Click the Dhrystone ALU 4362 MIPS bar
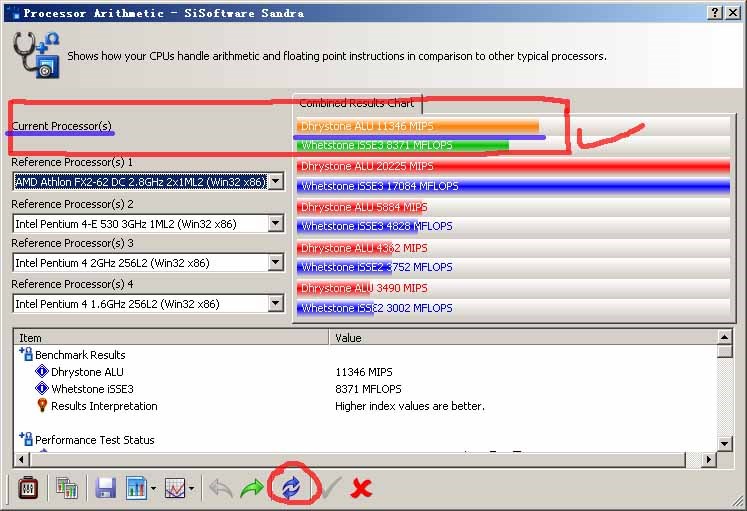The image size is (747, 511). [x=344, y=248]
